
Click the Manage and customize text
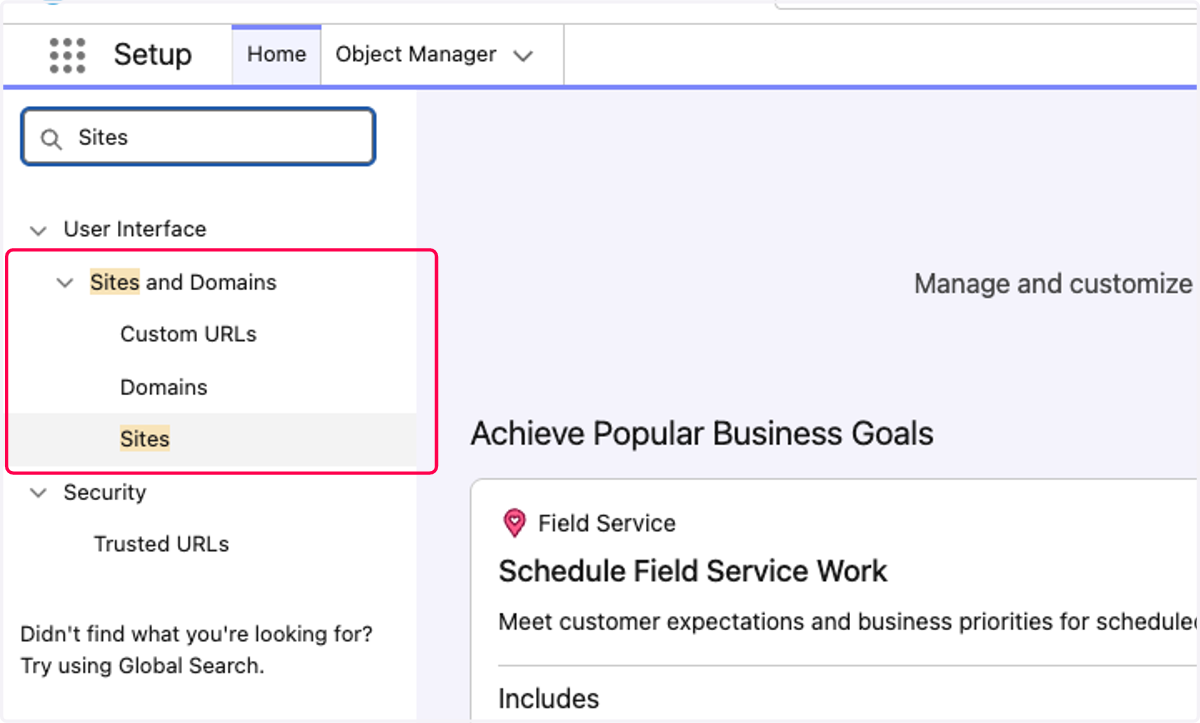[1053, 284]
